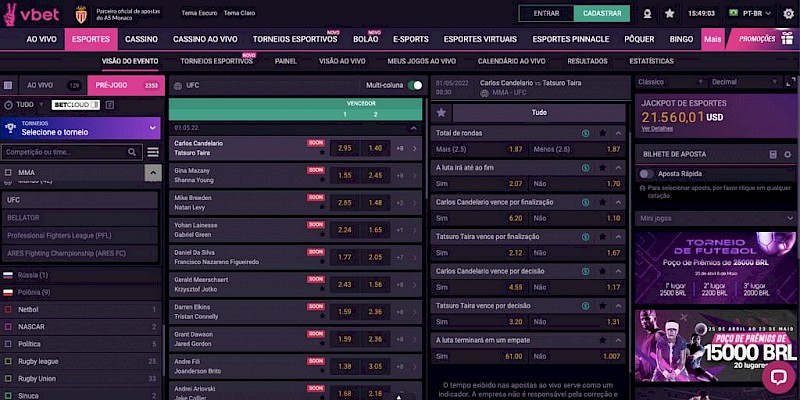Open the Ver Detalhes jackpot link
800x400 pixels.
(x=657, y=129)
